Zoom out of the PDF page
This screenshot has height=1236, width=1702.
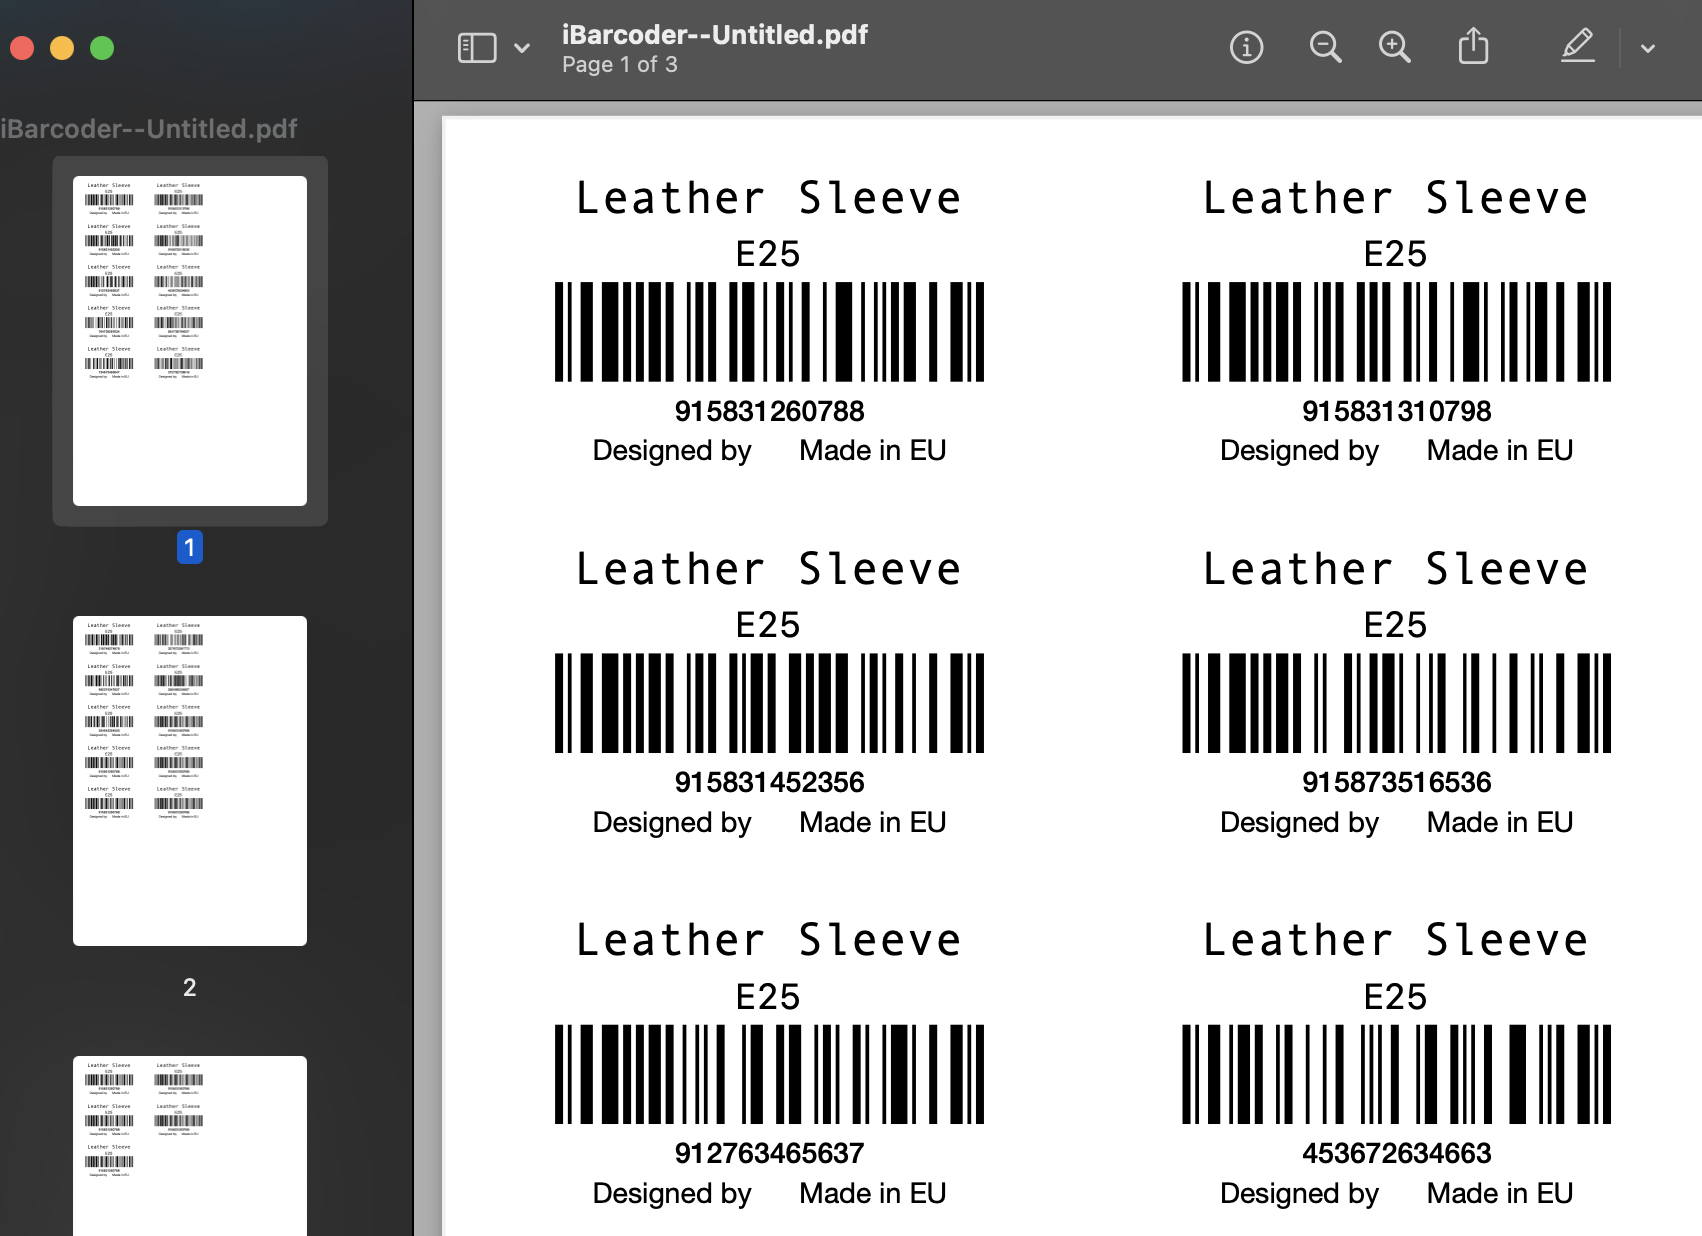tap(1325, 47)
